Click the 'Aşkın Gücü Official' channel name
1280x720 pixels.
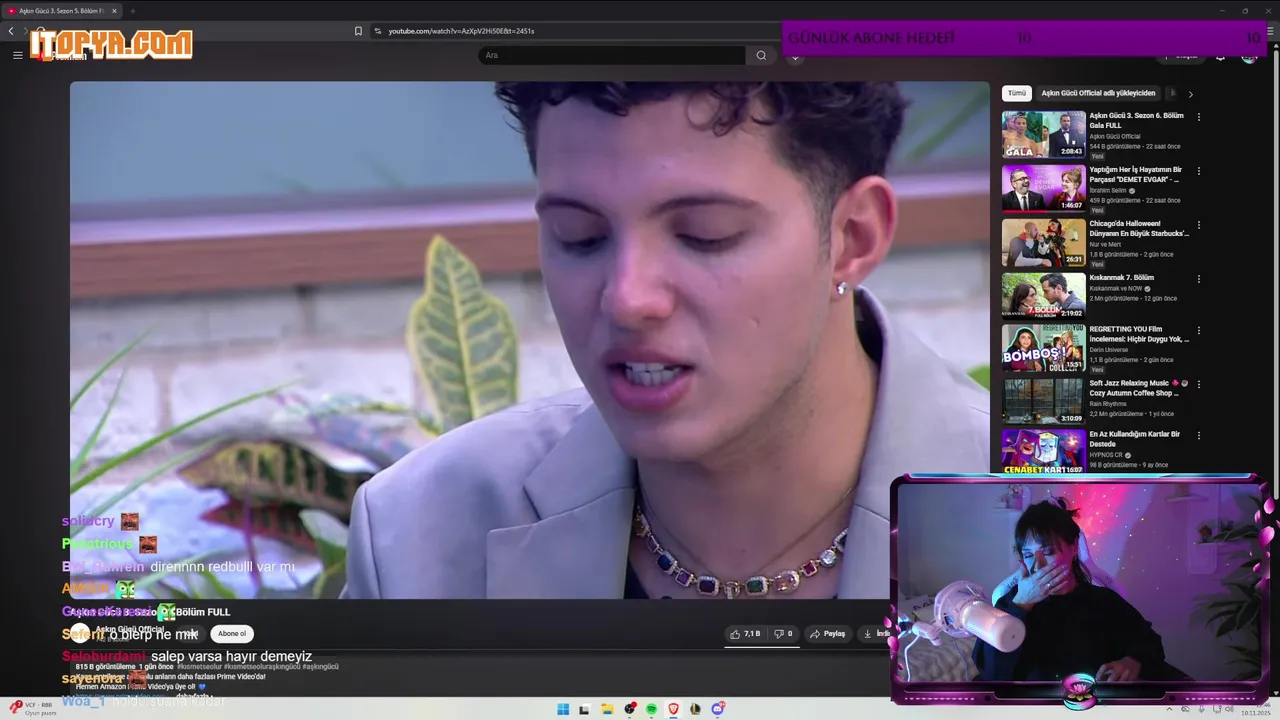coord(130,629)
